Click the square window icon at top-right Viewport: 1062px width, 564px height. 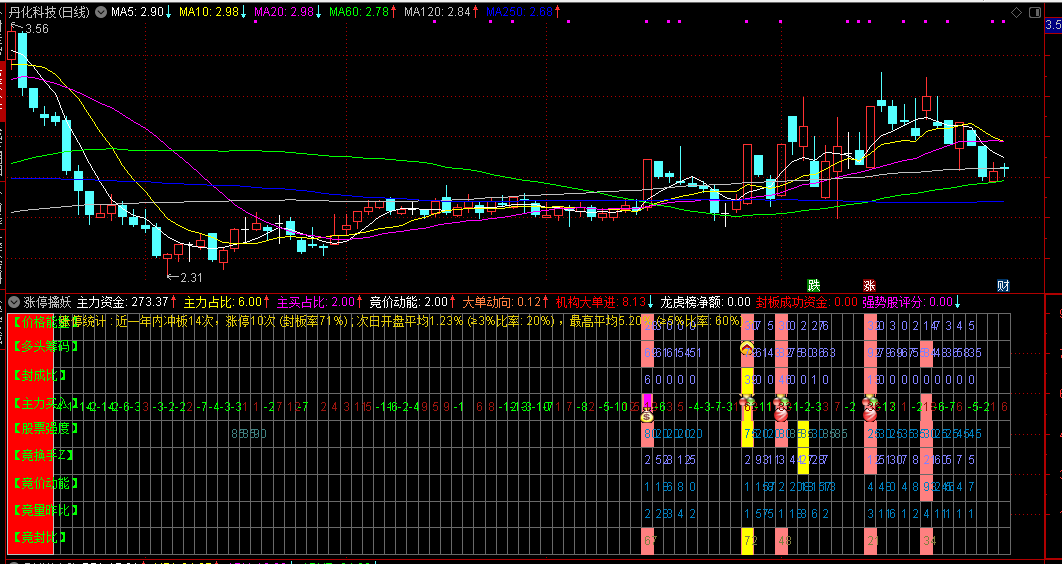tap(1036, 12)
